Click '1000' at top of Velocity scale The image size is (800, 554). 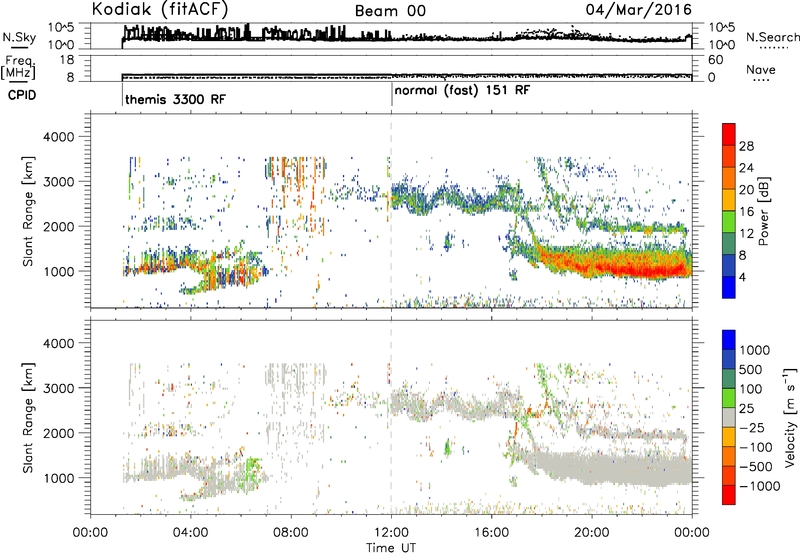coord(754,350)
